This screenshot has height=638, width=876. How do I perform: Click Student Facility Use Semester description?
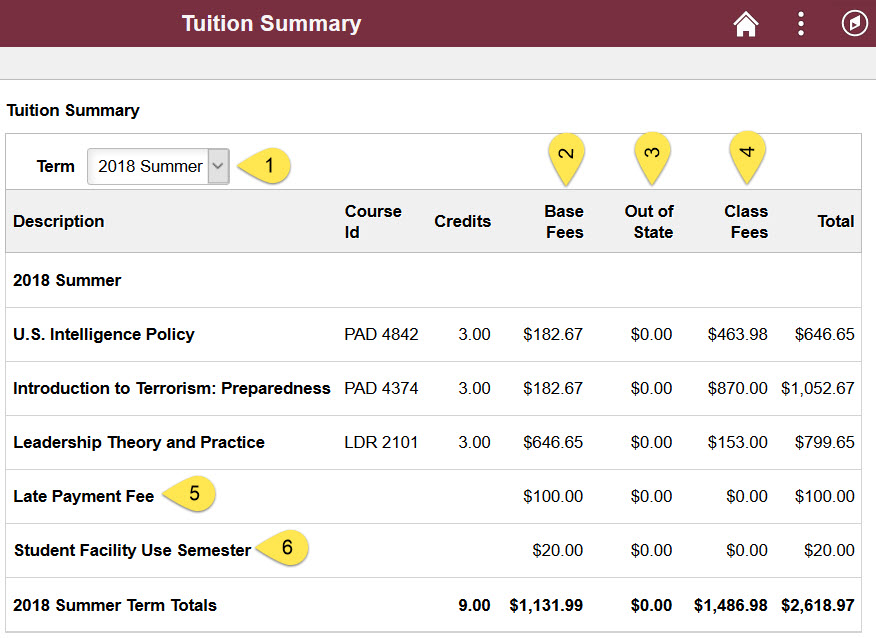pyautogui.click(x=132, y=550)
